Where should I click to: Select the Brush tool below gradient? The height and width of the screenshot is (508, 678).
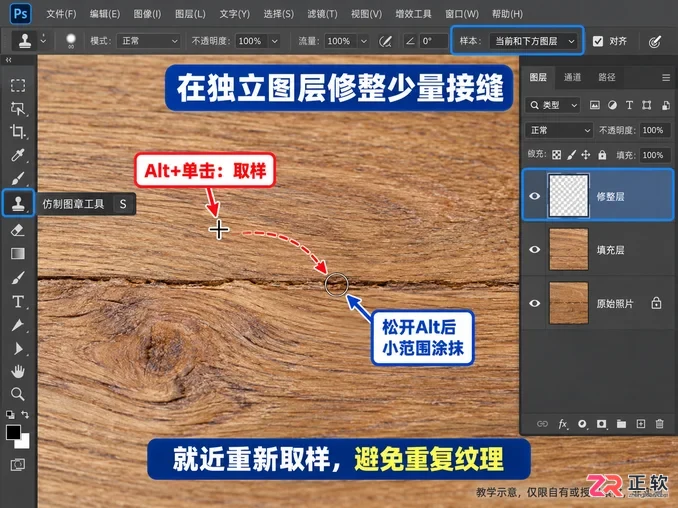point(18,278)
